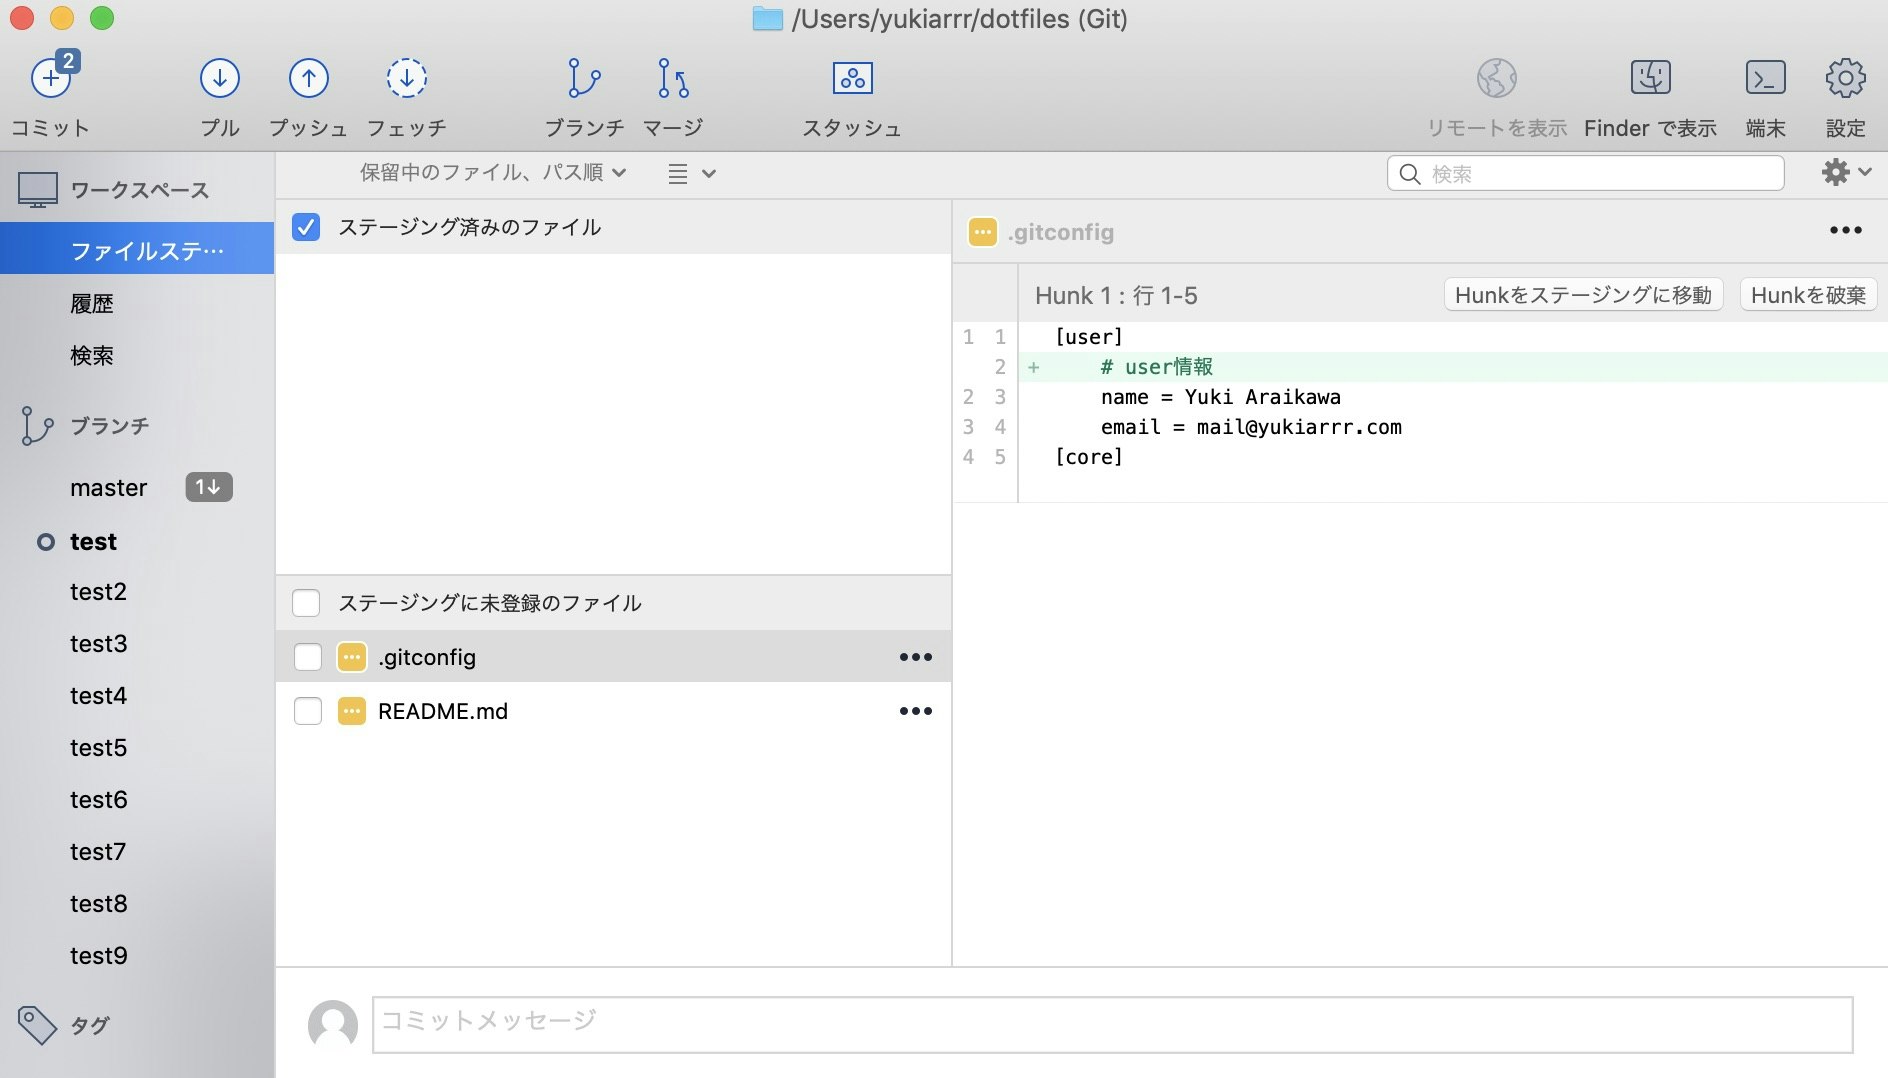
Task: Select the test7 branch
Action: pyautogui.click(x=98, y=852)
